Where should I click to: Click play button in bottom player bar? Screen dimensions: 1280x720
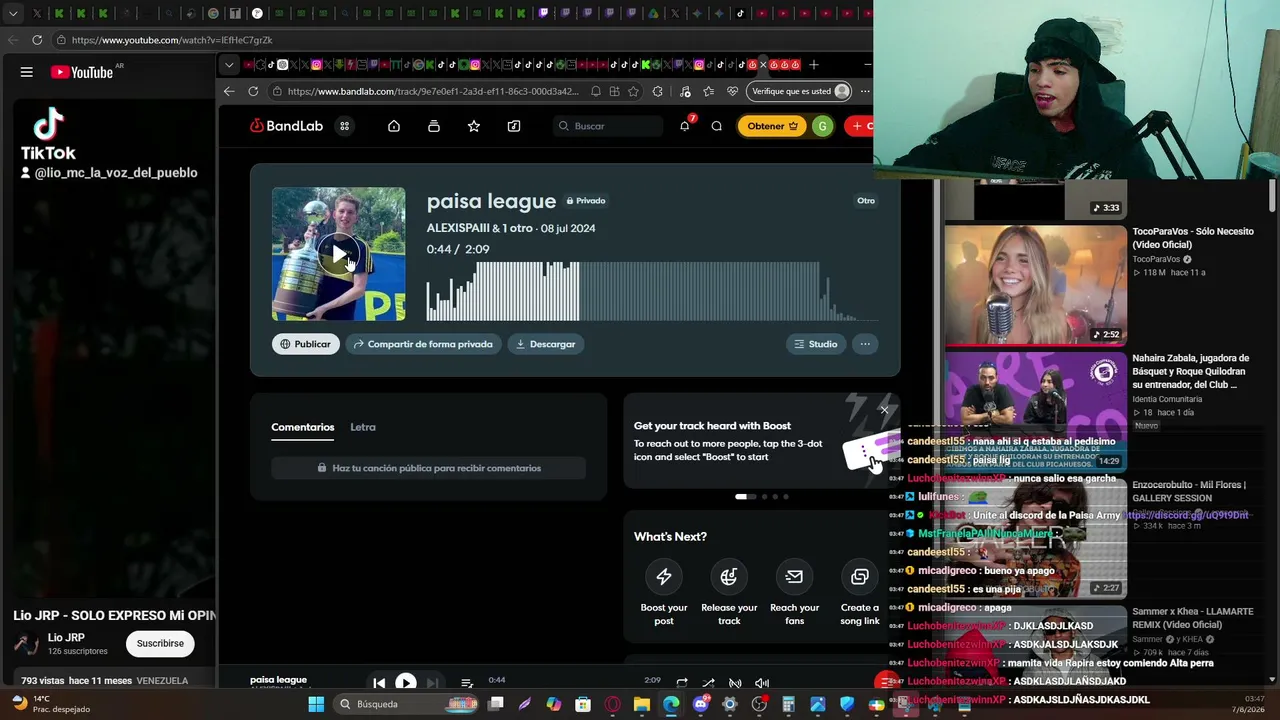405,683
